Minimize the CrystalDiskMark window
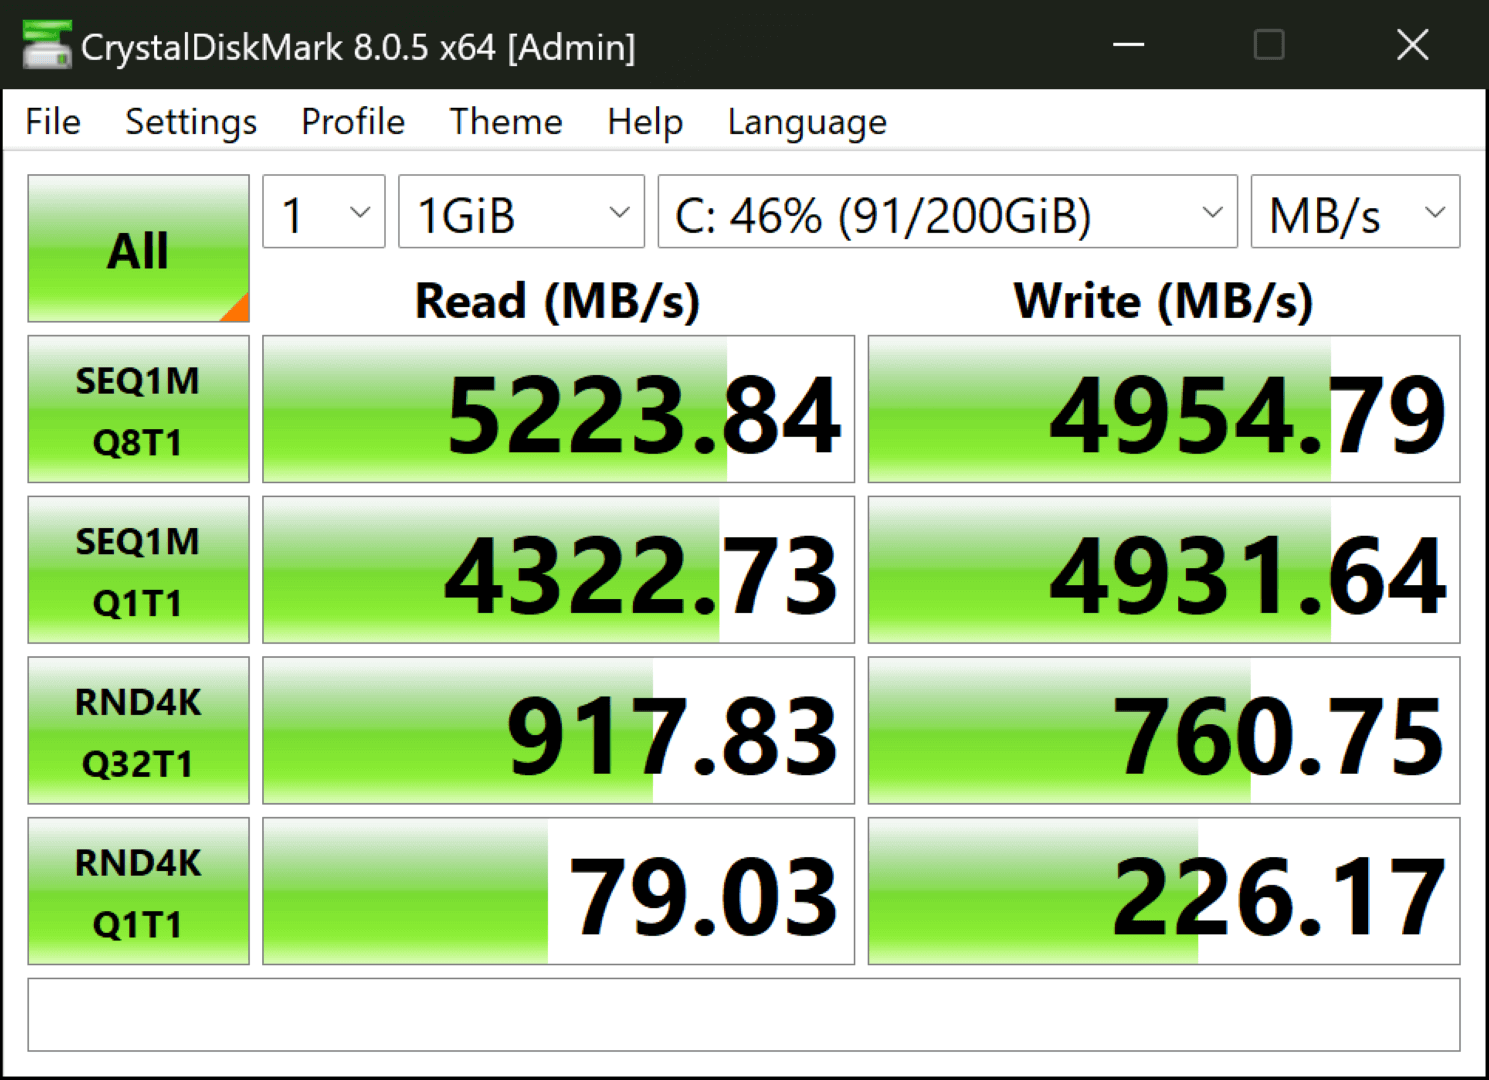 (1128, 45)
